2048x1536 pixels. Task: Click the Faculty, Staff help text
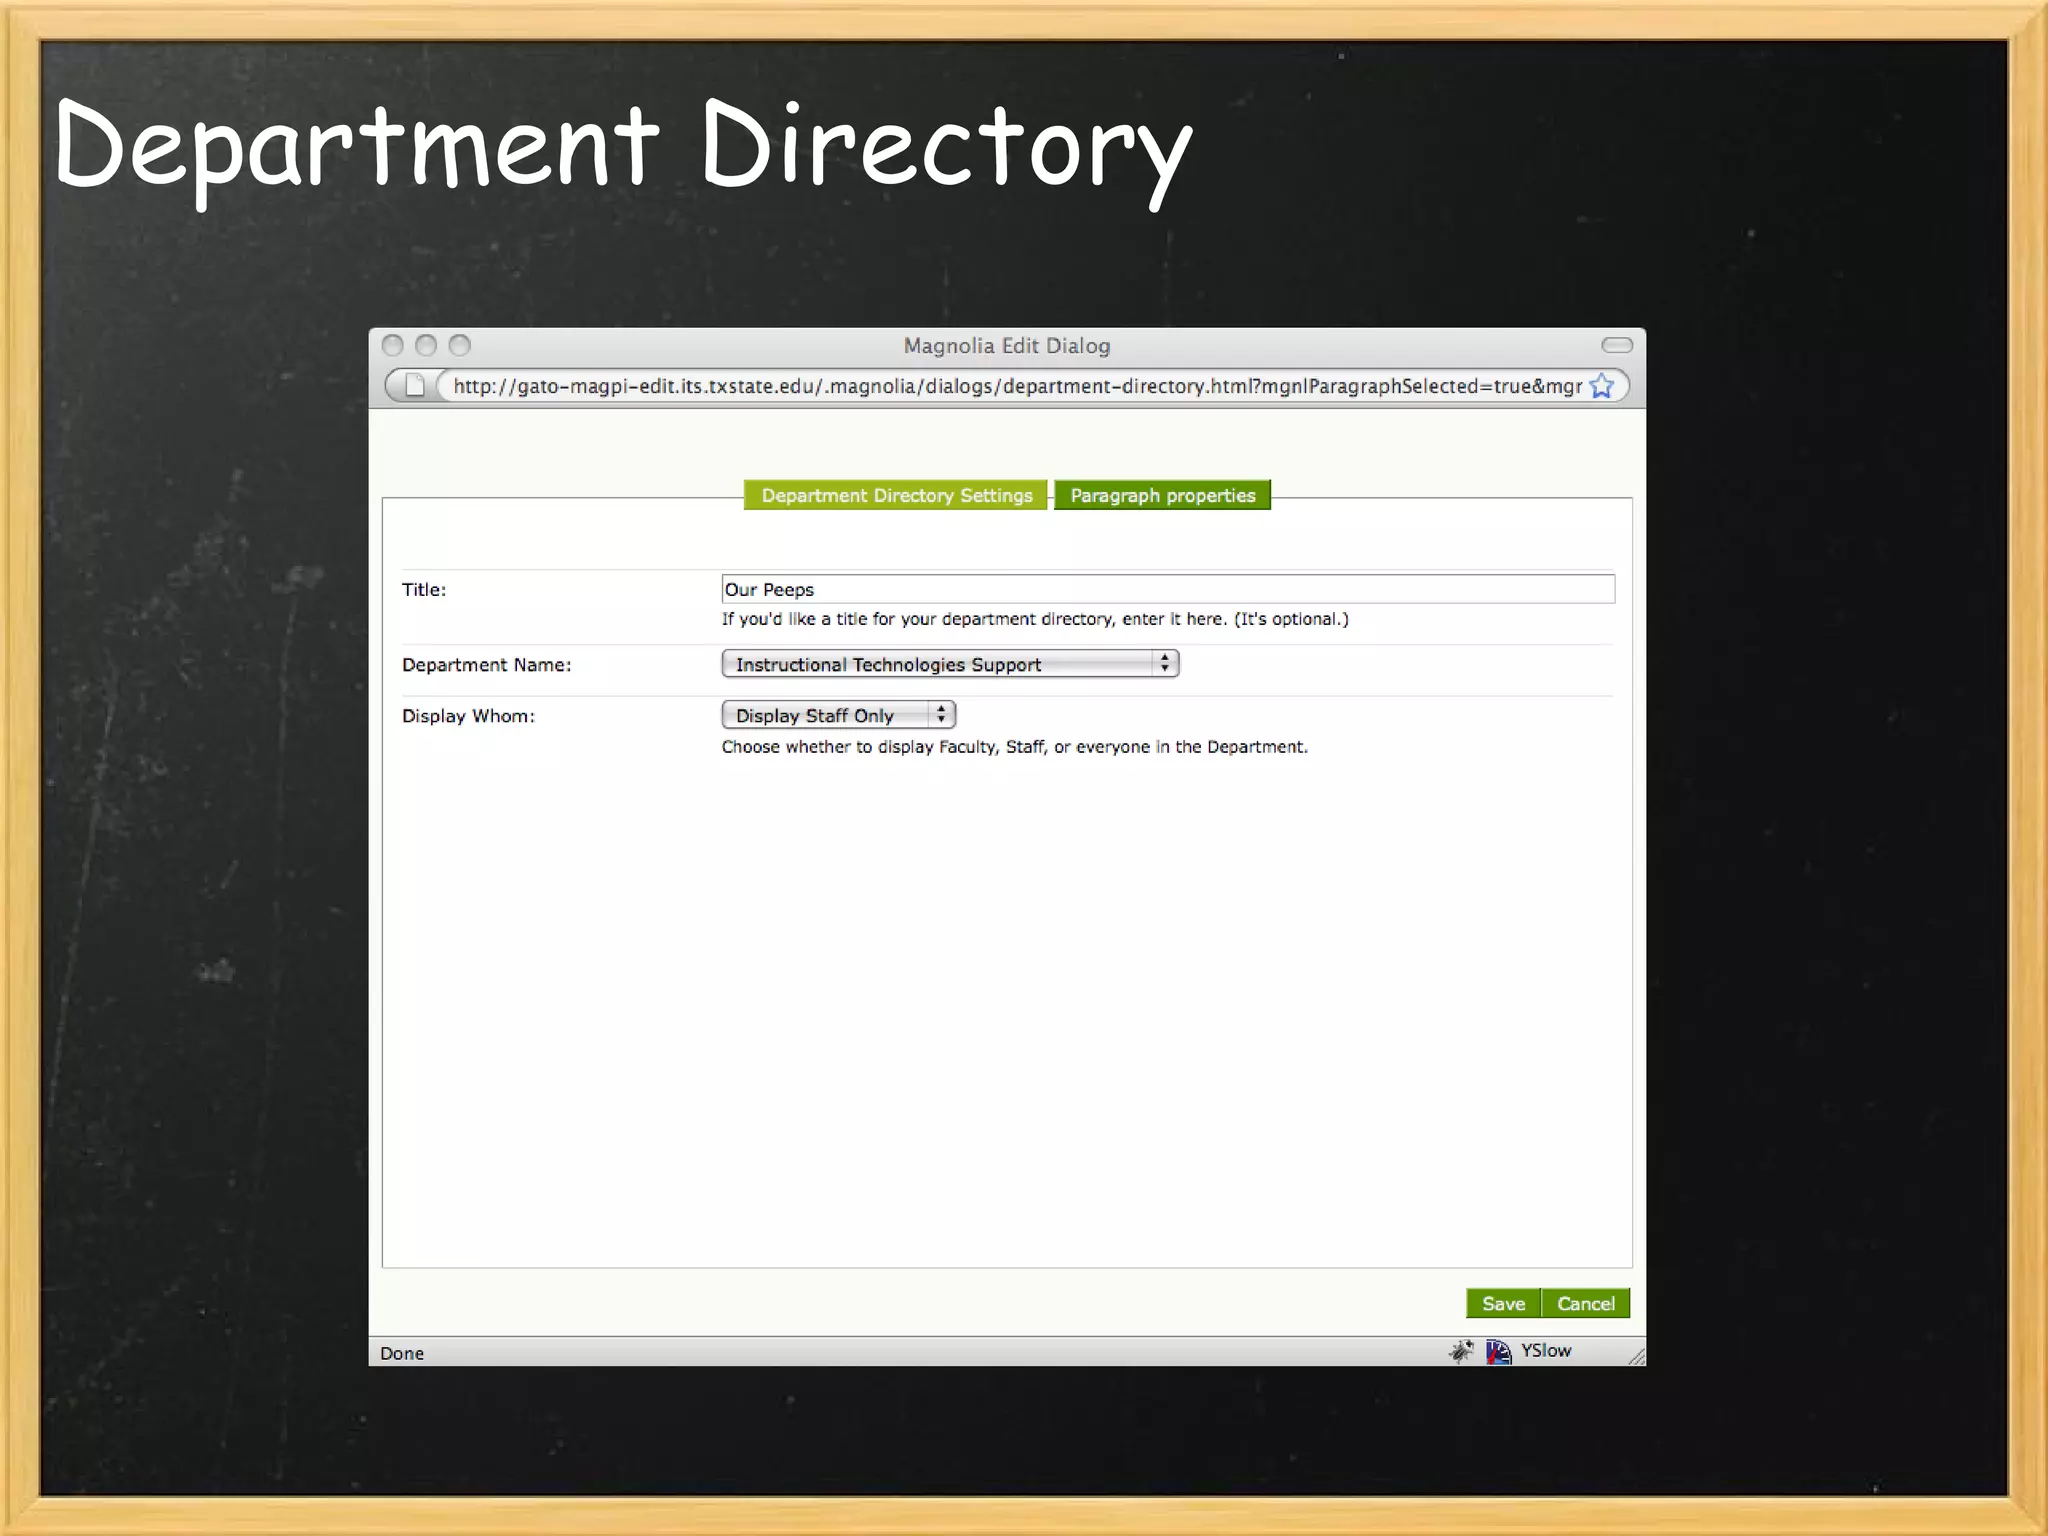pos(1015,747)
